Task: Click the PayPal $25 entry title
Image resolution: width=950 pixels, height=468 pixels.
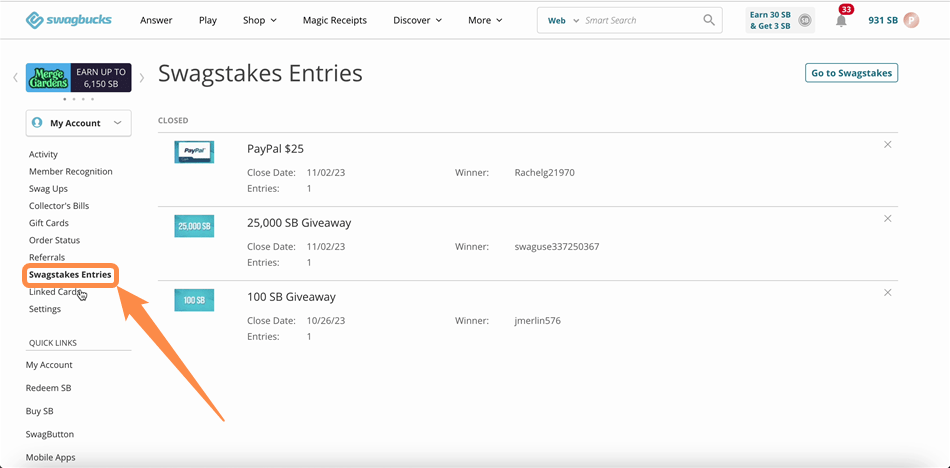Action: 275,149
